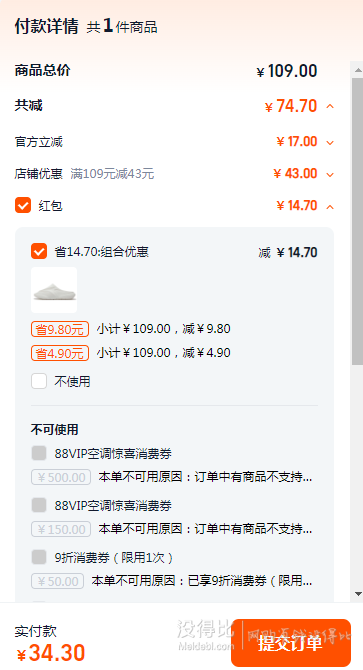This screenshot has height=670, width=363.
Task: Select the 不使用 checkbox
Action: click(x=39, y=381)
